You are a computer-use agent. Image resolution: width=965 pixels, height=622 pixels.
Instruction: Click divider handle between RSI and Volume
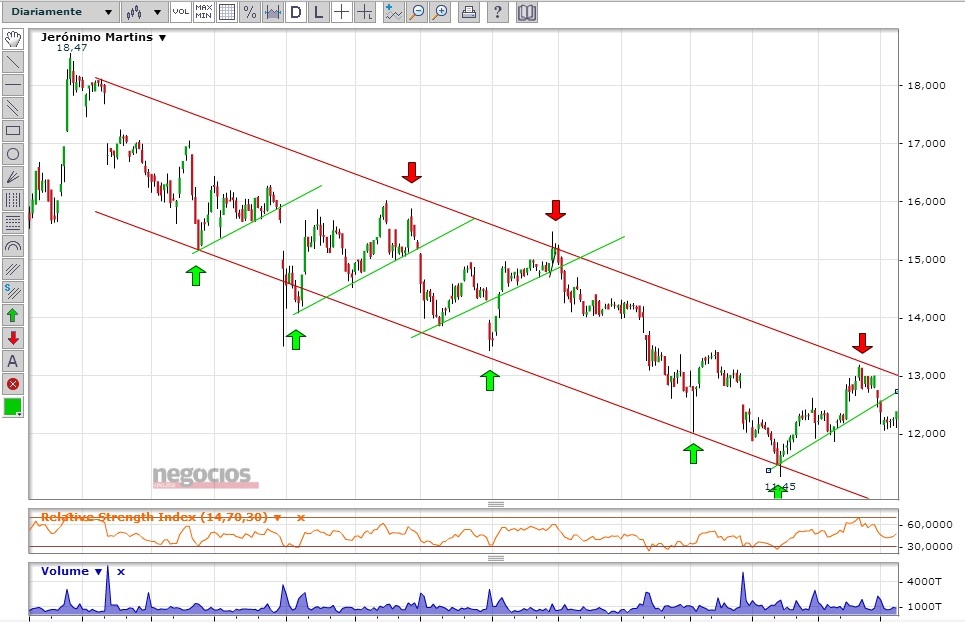click(x=496, y=558)
